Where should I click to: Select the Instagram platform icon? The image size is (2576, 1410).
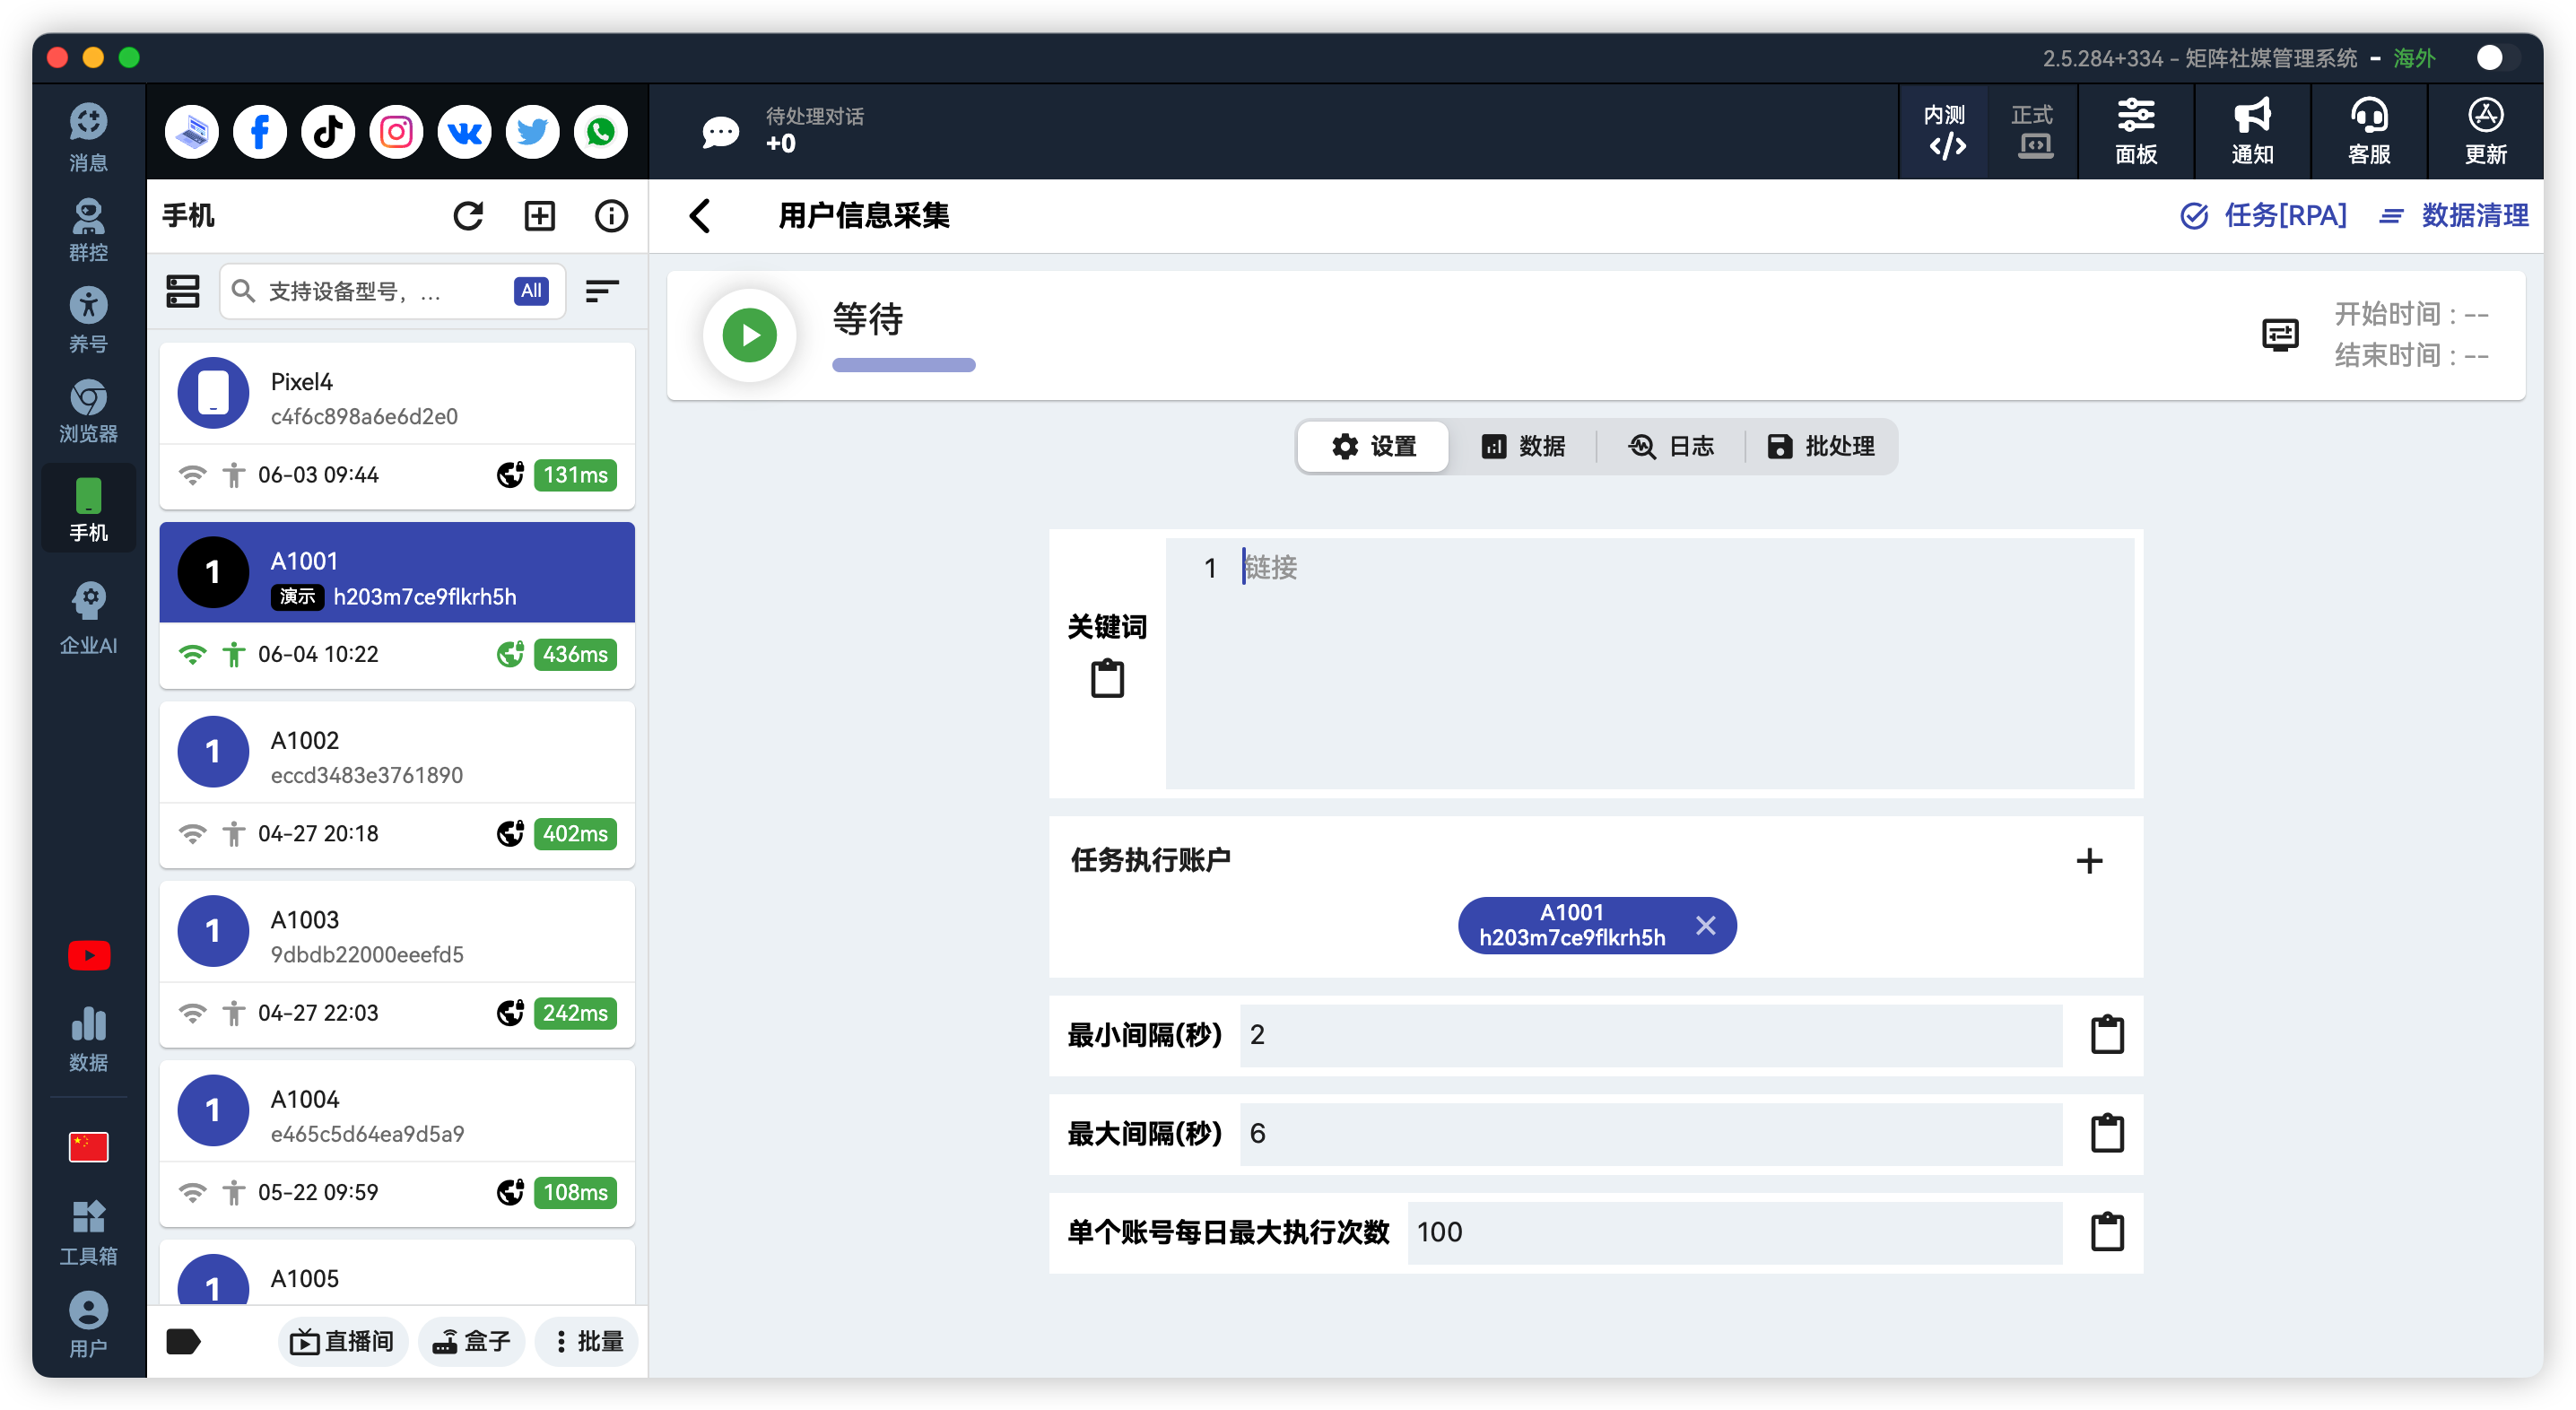[x=396, y=132]
